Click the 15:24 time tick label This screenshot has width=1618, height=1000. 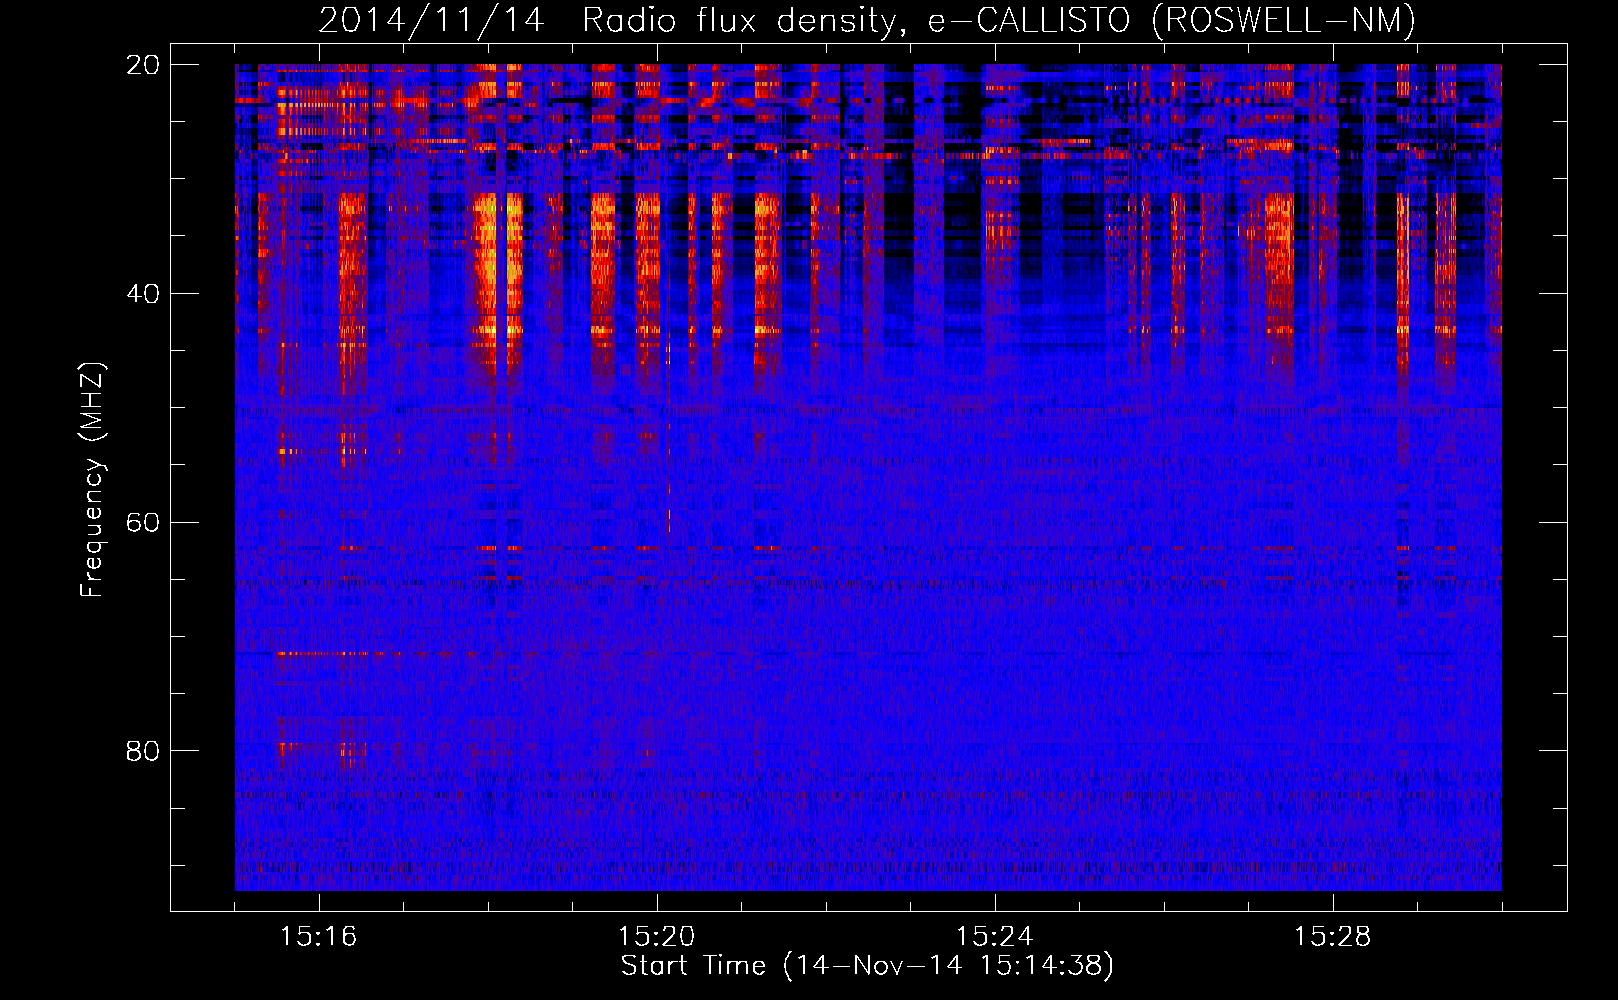(x=994, y=937)
